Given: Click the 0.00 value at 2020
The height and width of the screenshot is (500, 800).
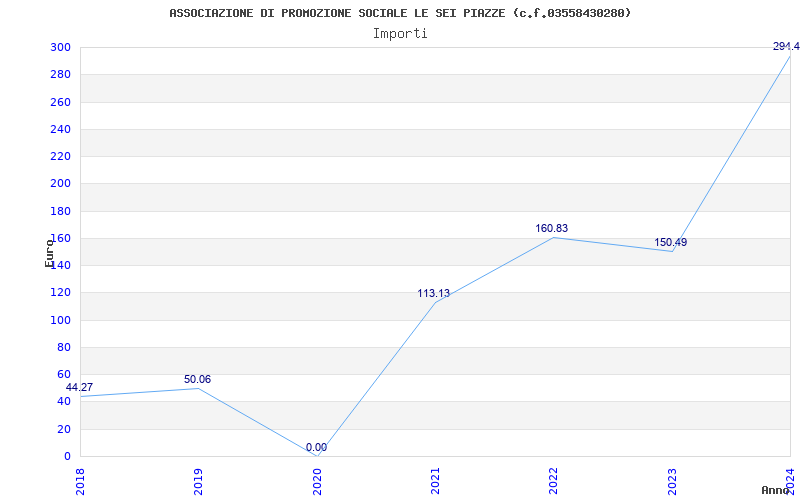Looking at the screenshot, I should point(316,447).
